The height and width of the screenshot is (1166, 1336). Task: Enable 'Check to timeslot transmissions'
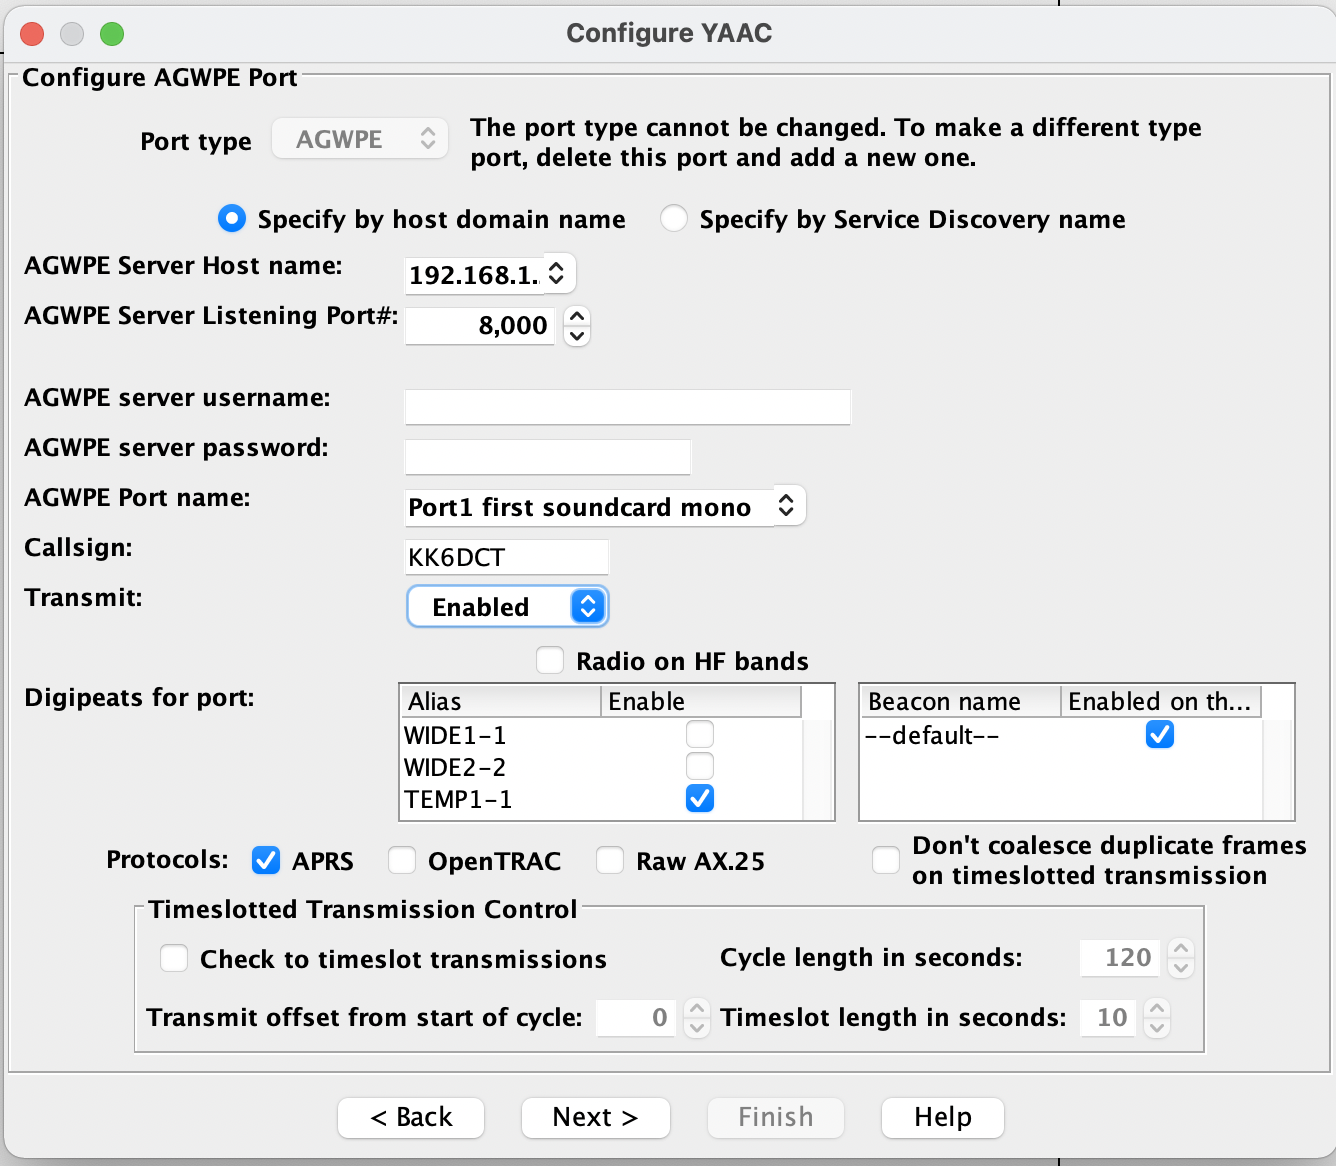(173, 958)
